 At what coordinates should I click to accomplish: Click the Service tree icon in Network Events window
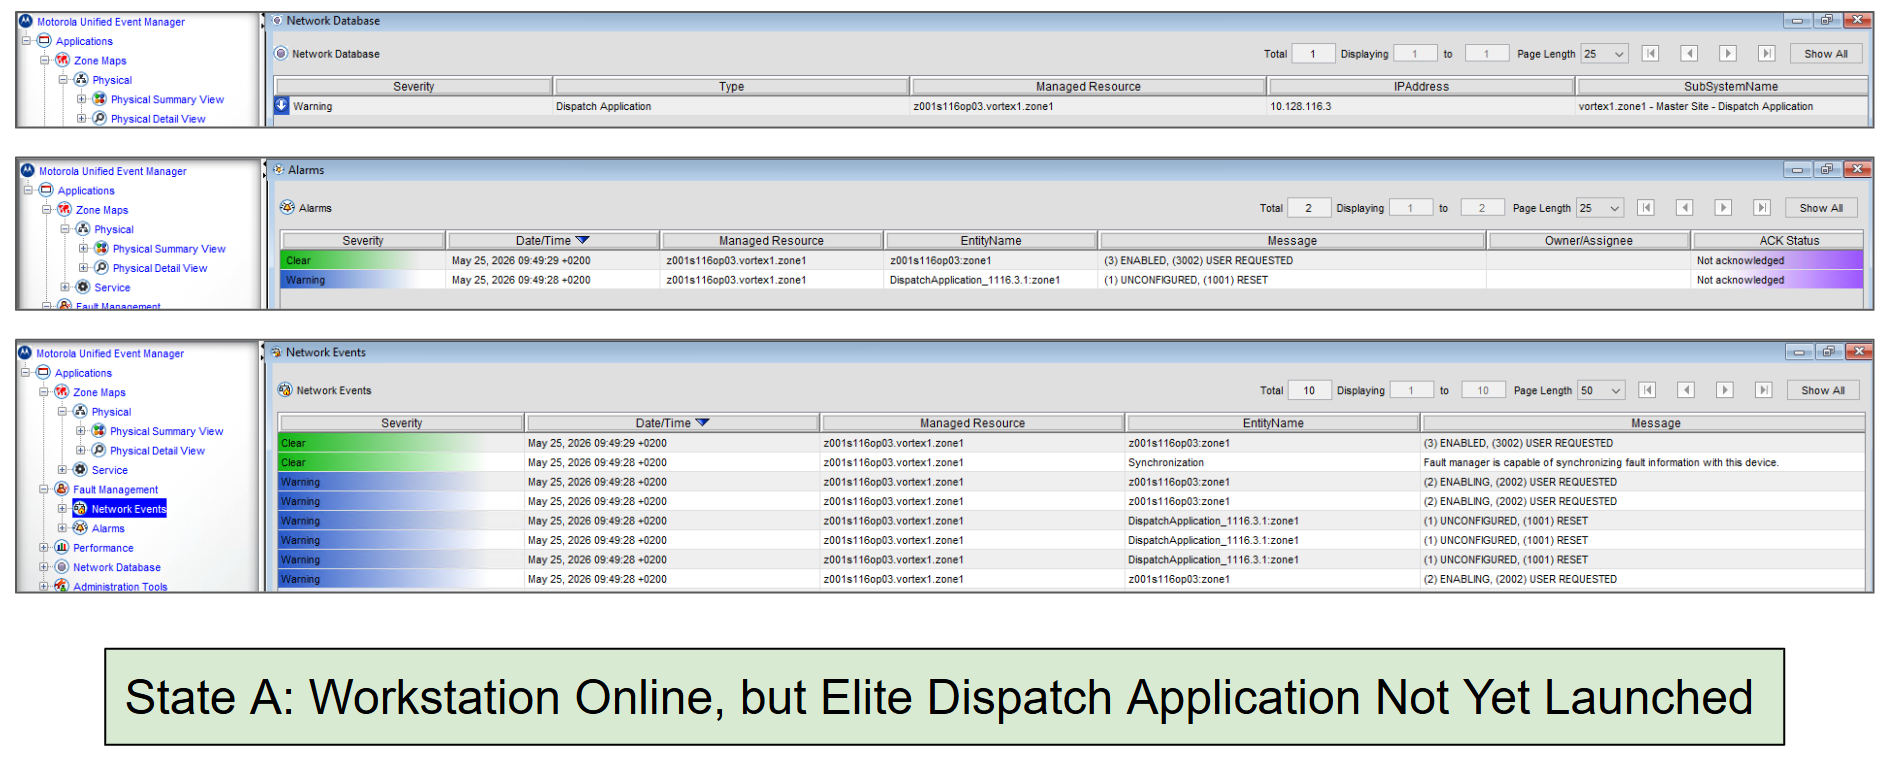tap(80, 470)
